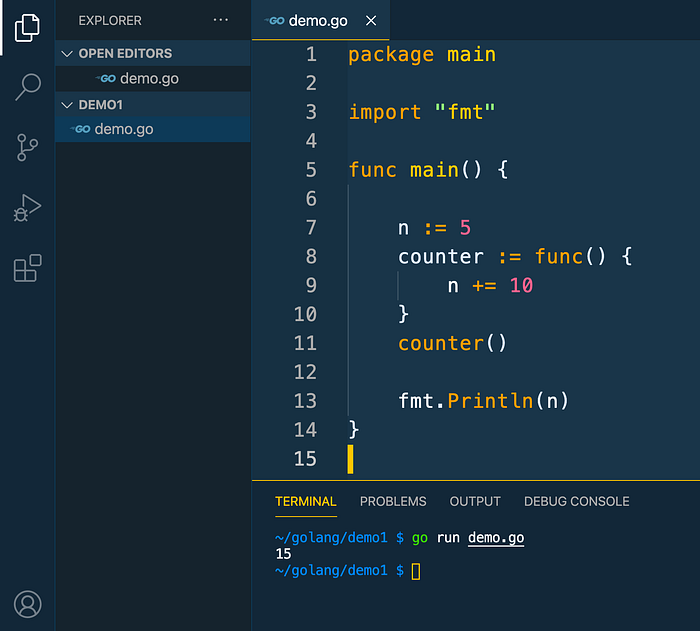700x631 pixels.
Task: Click the 'counter()' call on line 11
Action: [x=452, y=343]
